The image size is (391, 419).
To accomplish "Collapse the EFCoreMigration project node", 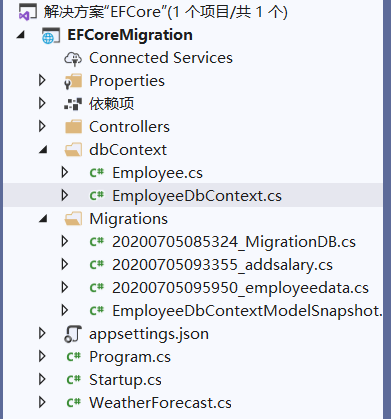I will [x=21, y=35].
